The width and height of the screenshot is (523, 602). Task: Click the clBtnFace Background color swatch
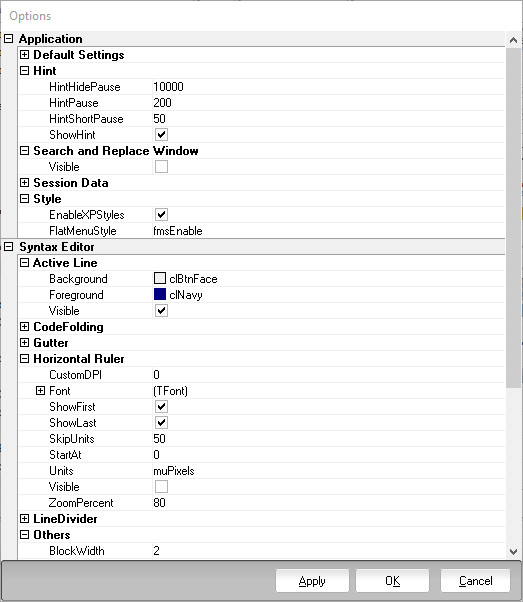tap(160, 278)
